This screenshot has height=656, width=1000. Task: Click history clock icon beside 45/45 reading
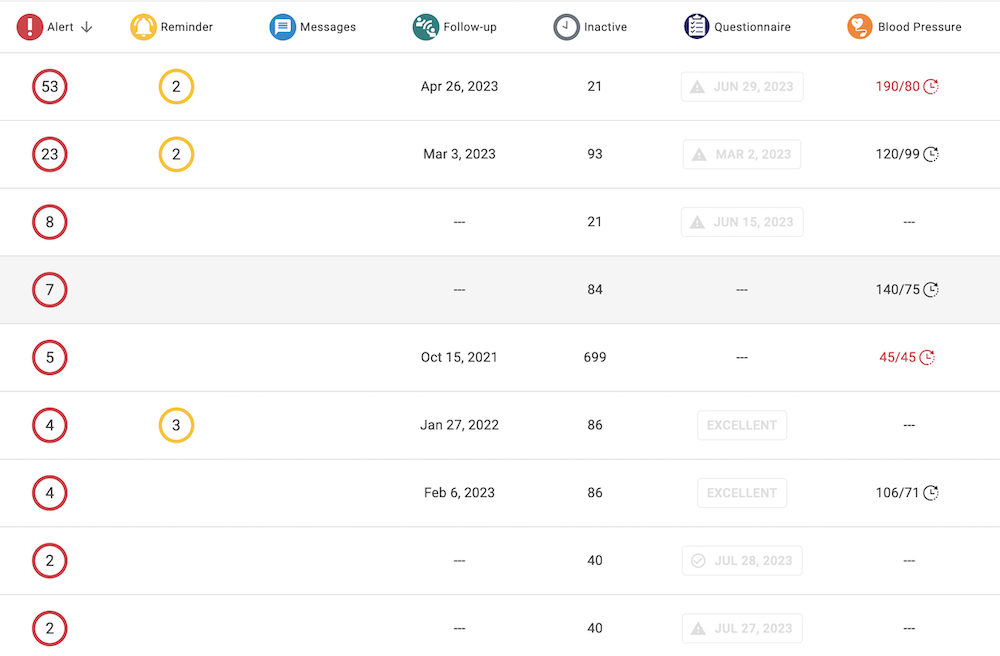pyautogui.click(x=928, y=357)
